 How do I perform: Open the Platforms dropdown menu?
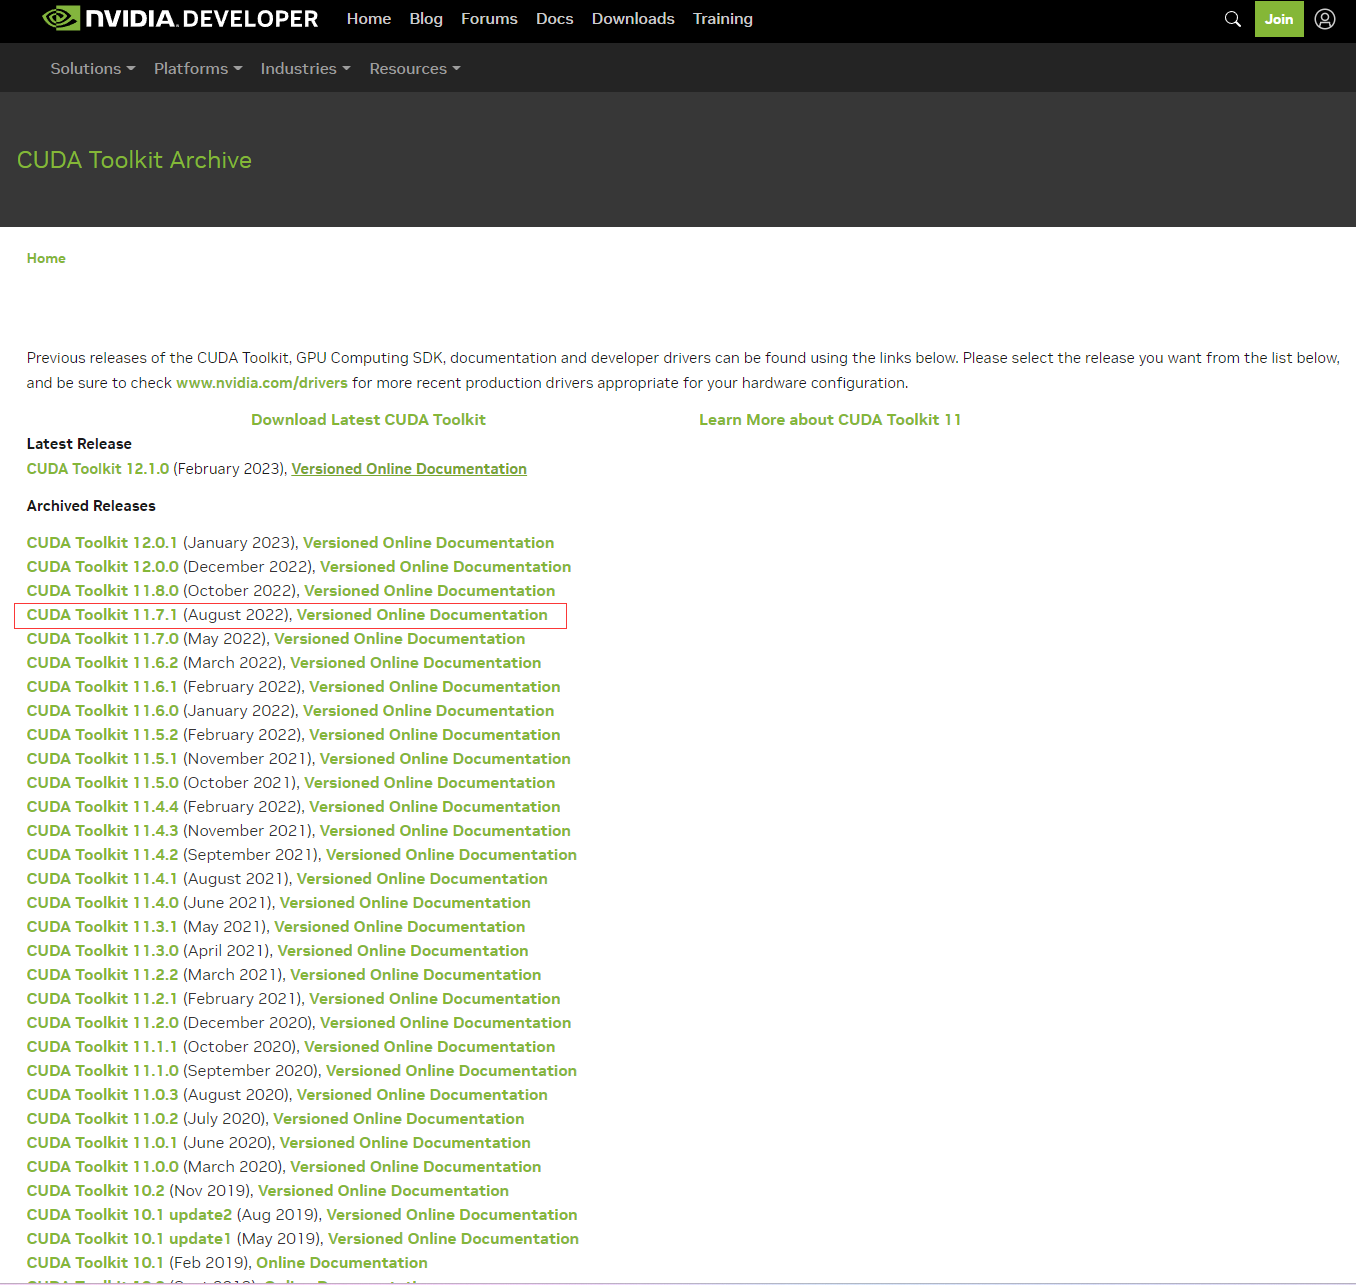(197, 69)
